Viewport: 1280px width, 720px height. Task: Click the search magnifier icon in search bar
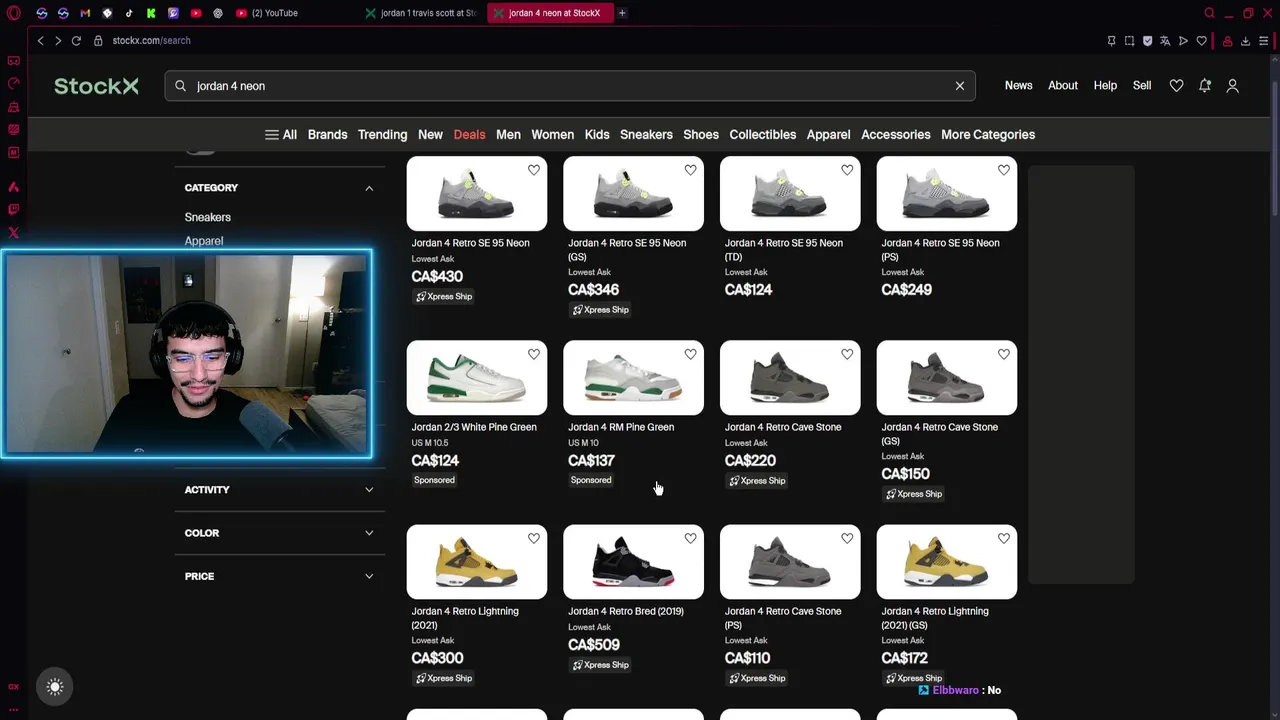[181, 86]
